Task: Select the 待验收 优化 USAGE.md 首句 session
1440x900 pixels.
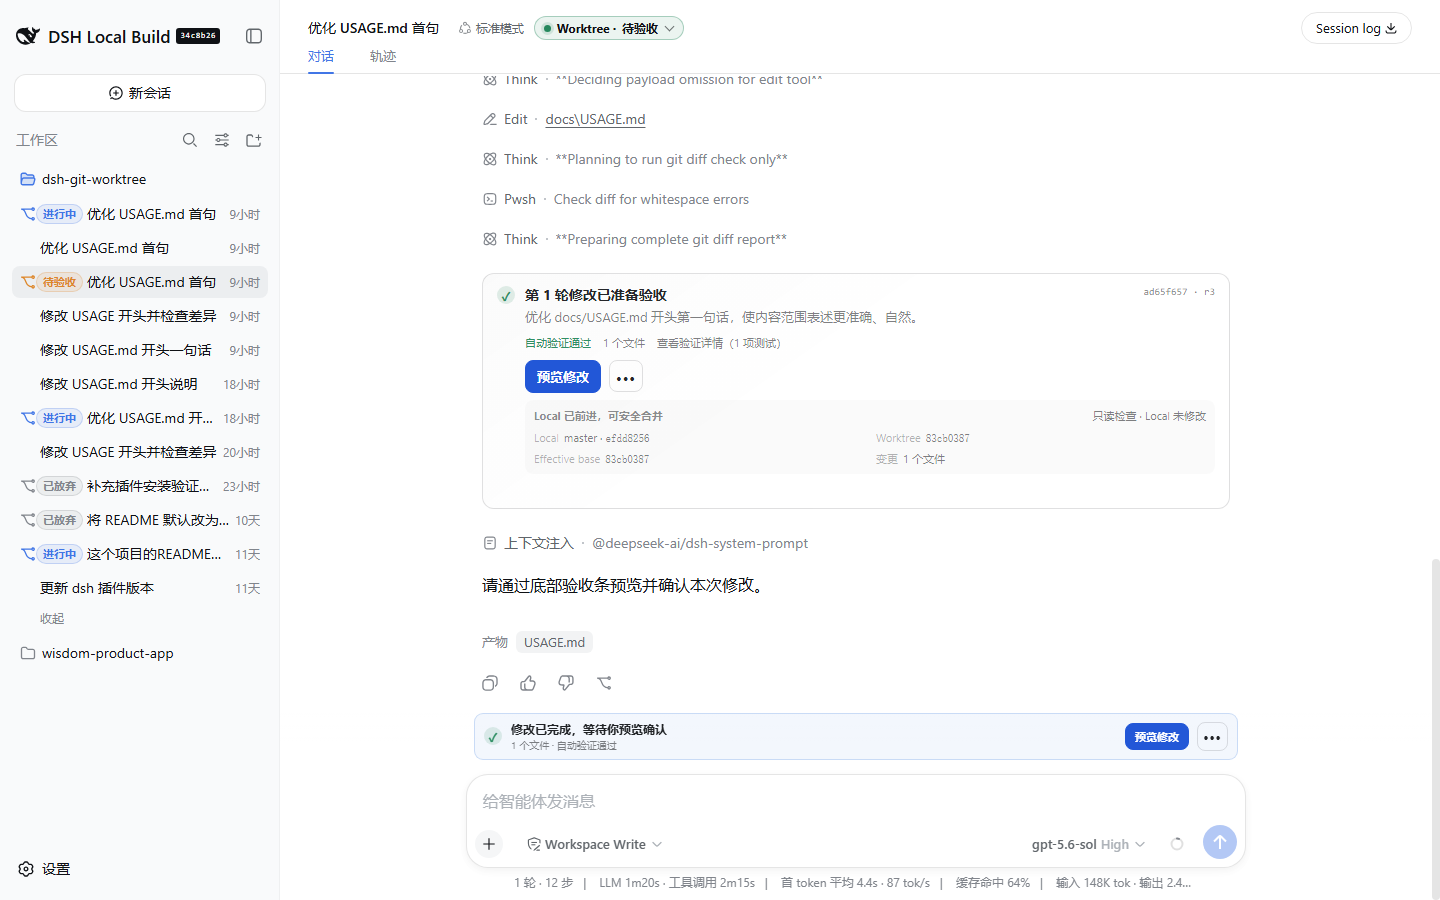Action: [140, 282]
